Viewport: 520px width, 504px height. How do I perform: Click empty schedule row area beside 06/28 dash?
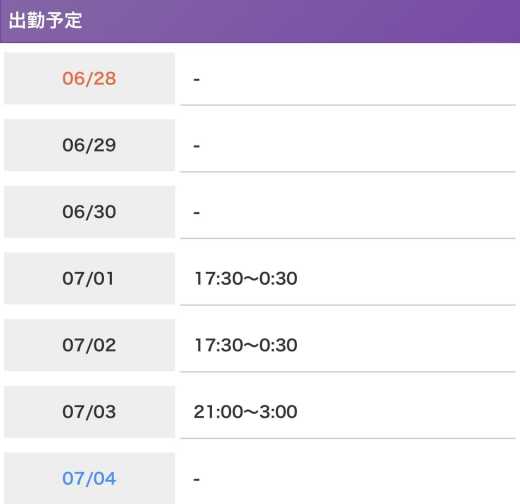click(x=358, y=79)
